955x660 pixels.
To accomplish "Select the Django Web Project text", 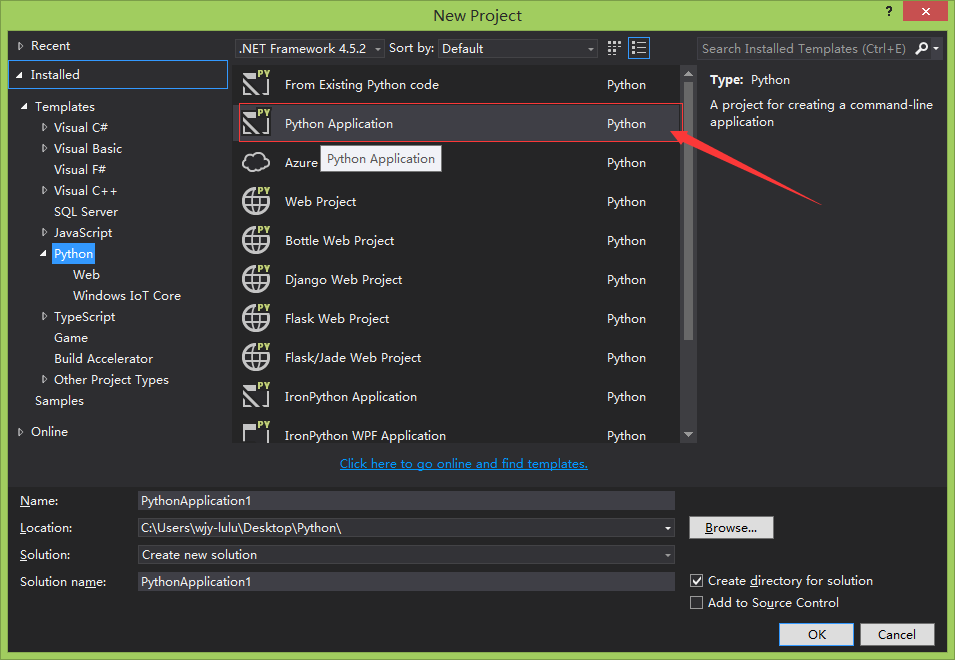I will [x=344, y=279].
